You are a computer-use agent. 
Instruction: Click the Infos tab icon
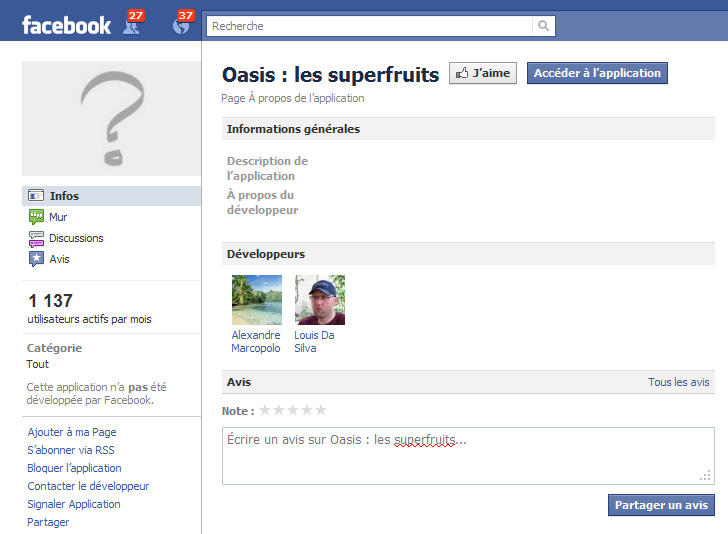(36, 195)
